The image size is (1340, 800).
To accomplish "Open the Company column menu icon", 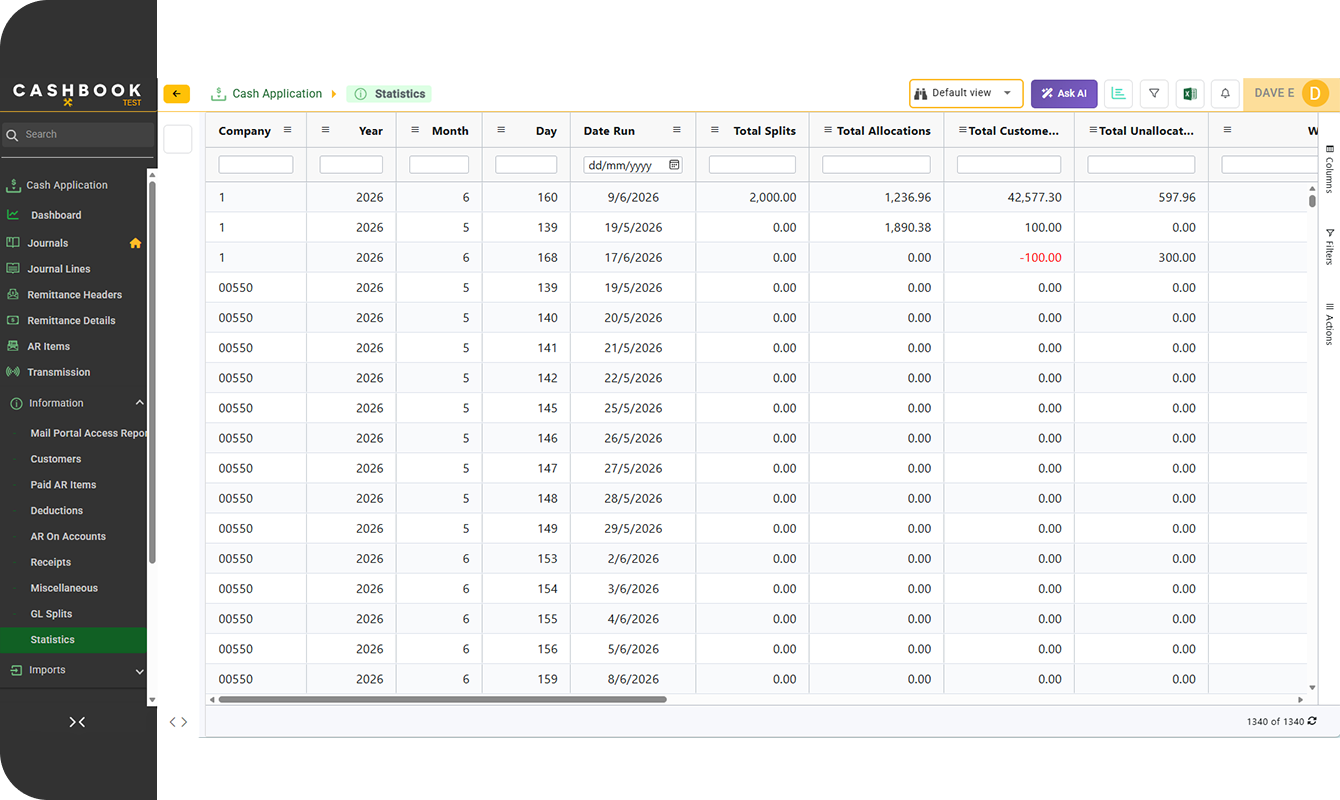I will [x=288, y=130].
